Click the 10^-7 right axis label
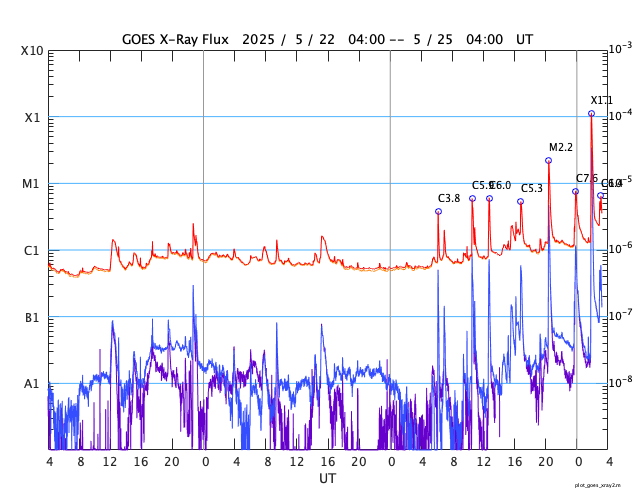This screenshot has width=640, height=500. tap(620, 315)
